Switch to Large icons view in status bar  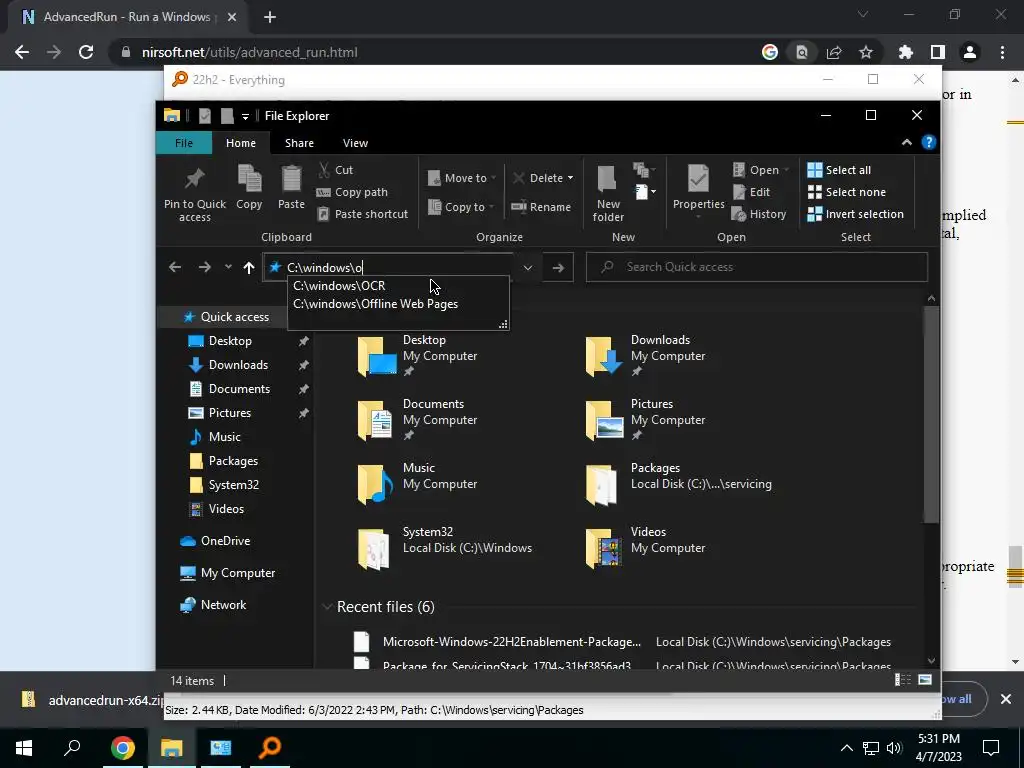[925, 680]
